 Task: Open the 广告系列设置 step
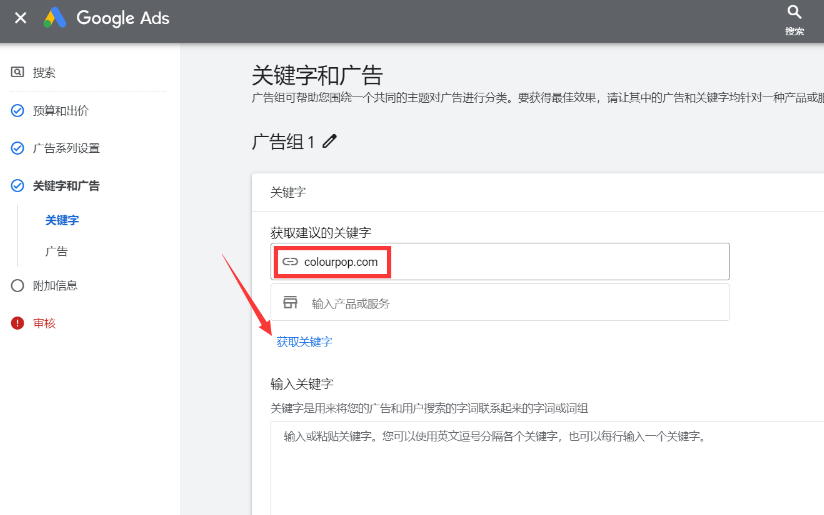tap(66, 148)
